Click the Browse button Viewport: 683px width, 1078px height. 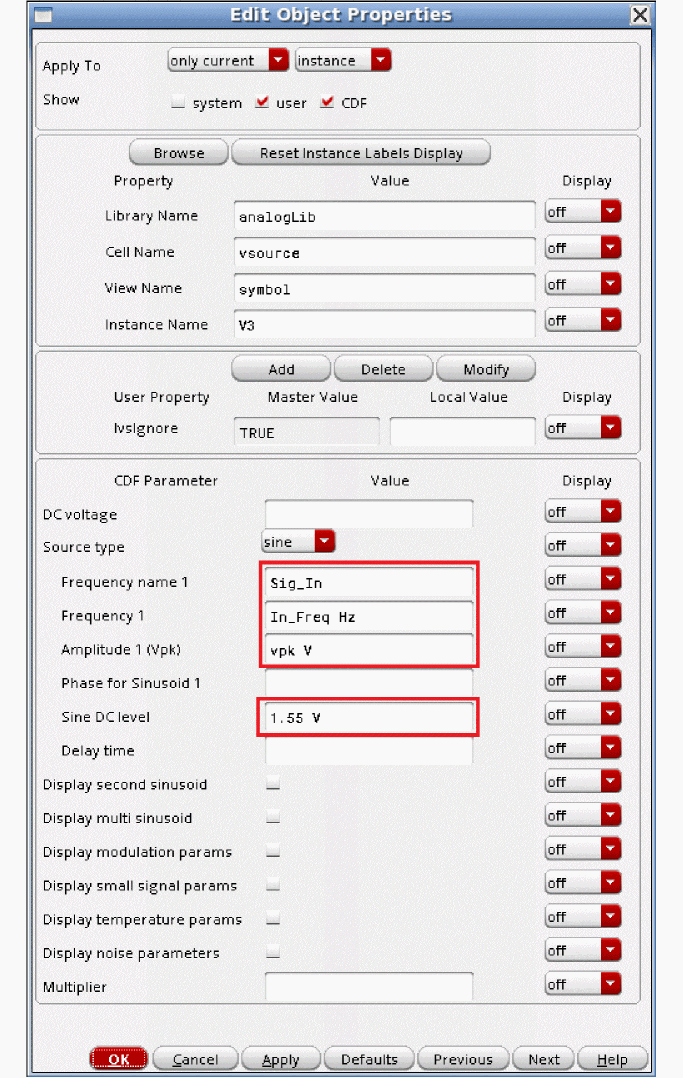(x=179, y=153)
